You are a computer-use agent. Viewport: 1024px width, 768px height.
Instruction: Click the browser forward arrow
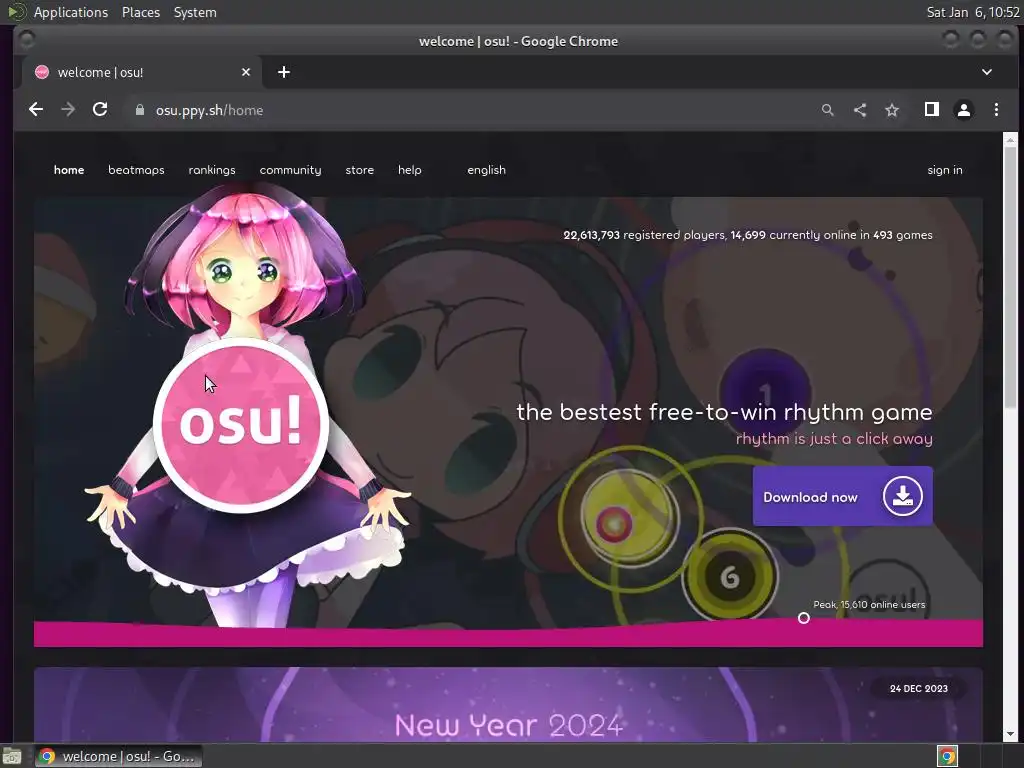pyautogui.click(x=68, y=110)
